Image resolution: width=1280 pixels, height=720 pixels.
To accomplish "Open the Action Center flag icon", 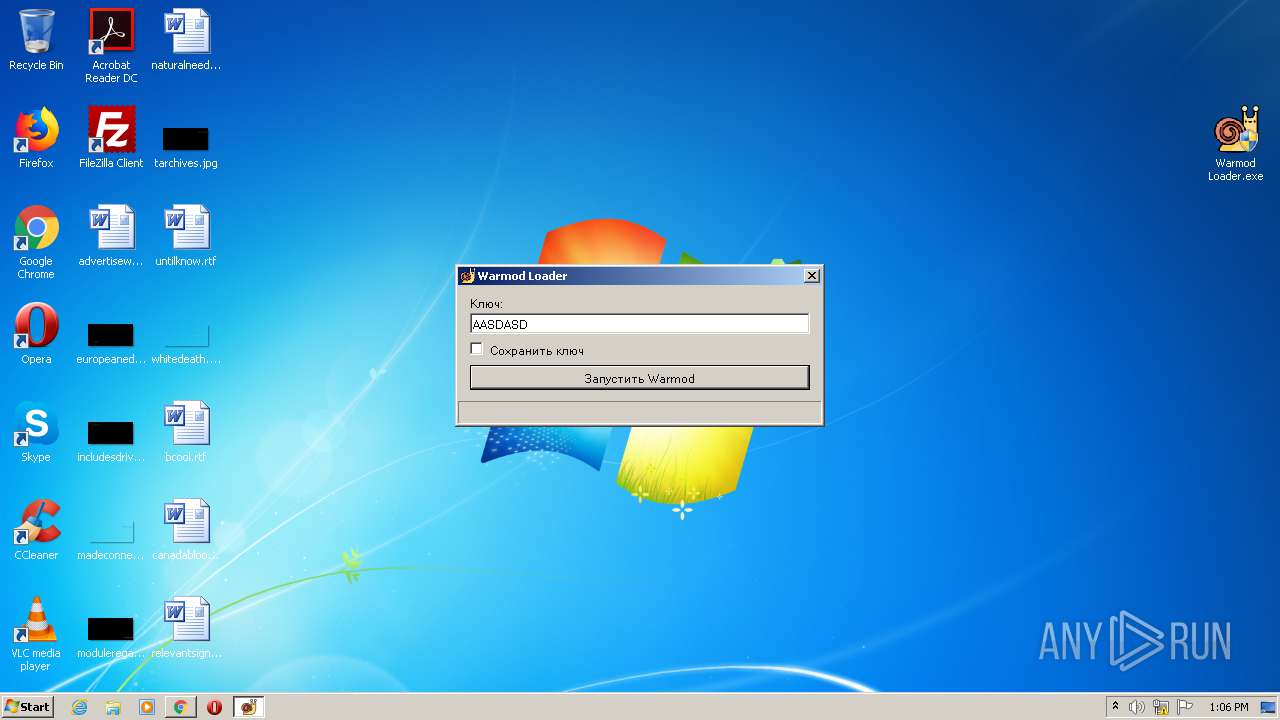I will click(1185, 707).
